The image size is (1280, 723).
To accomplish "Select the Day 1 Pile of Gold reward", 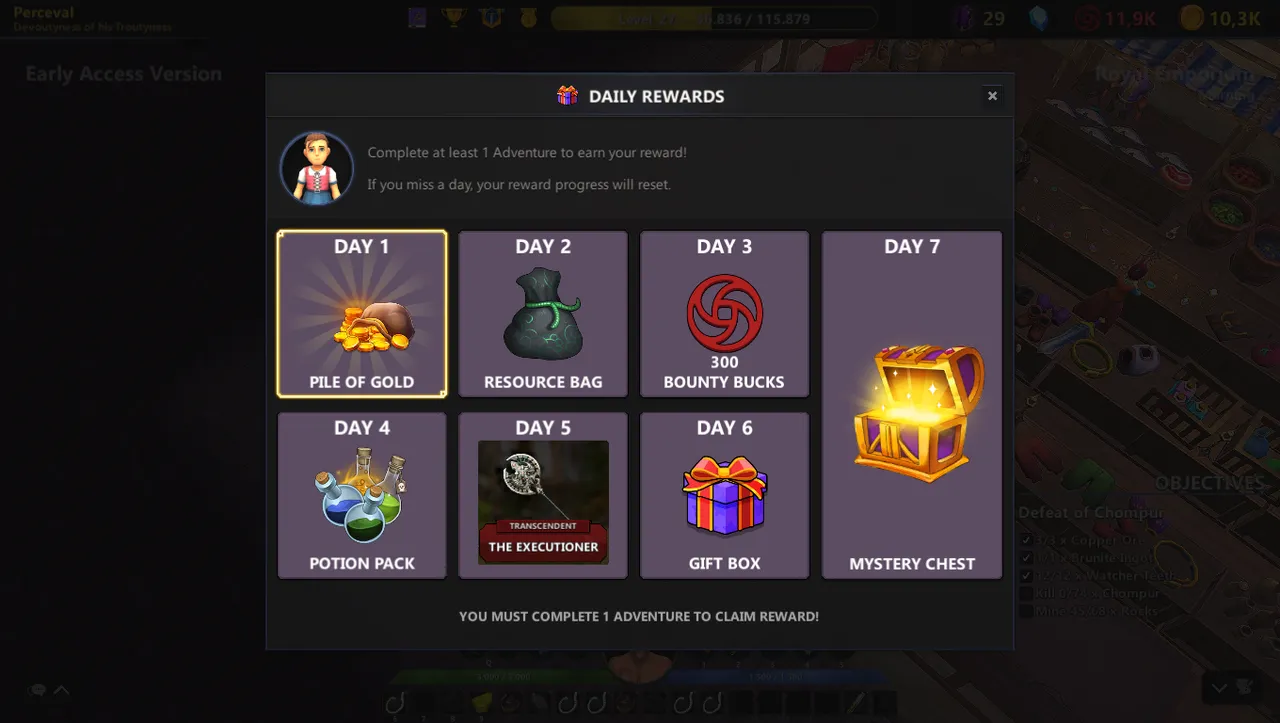I will coord(362,314).
